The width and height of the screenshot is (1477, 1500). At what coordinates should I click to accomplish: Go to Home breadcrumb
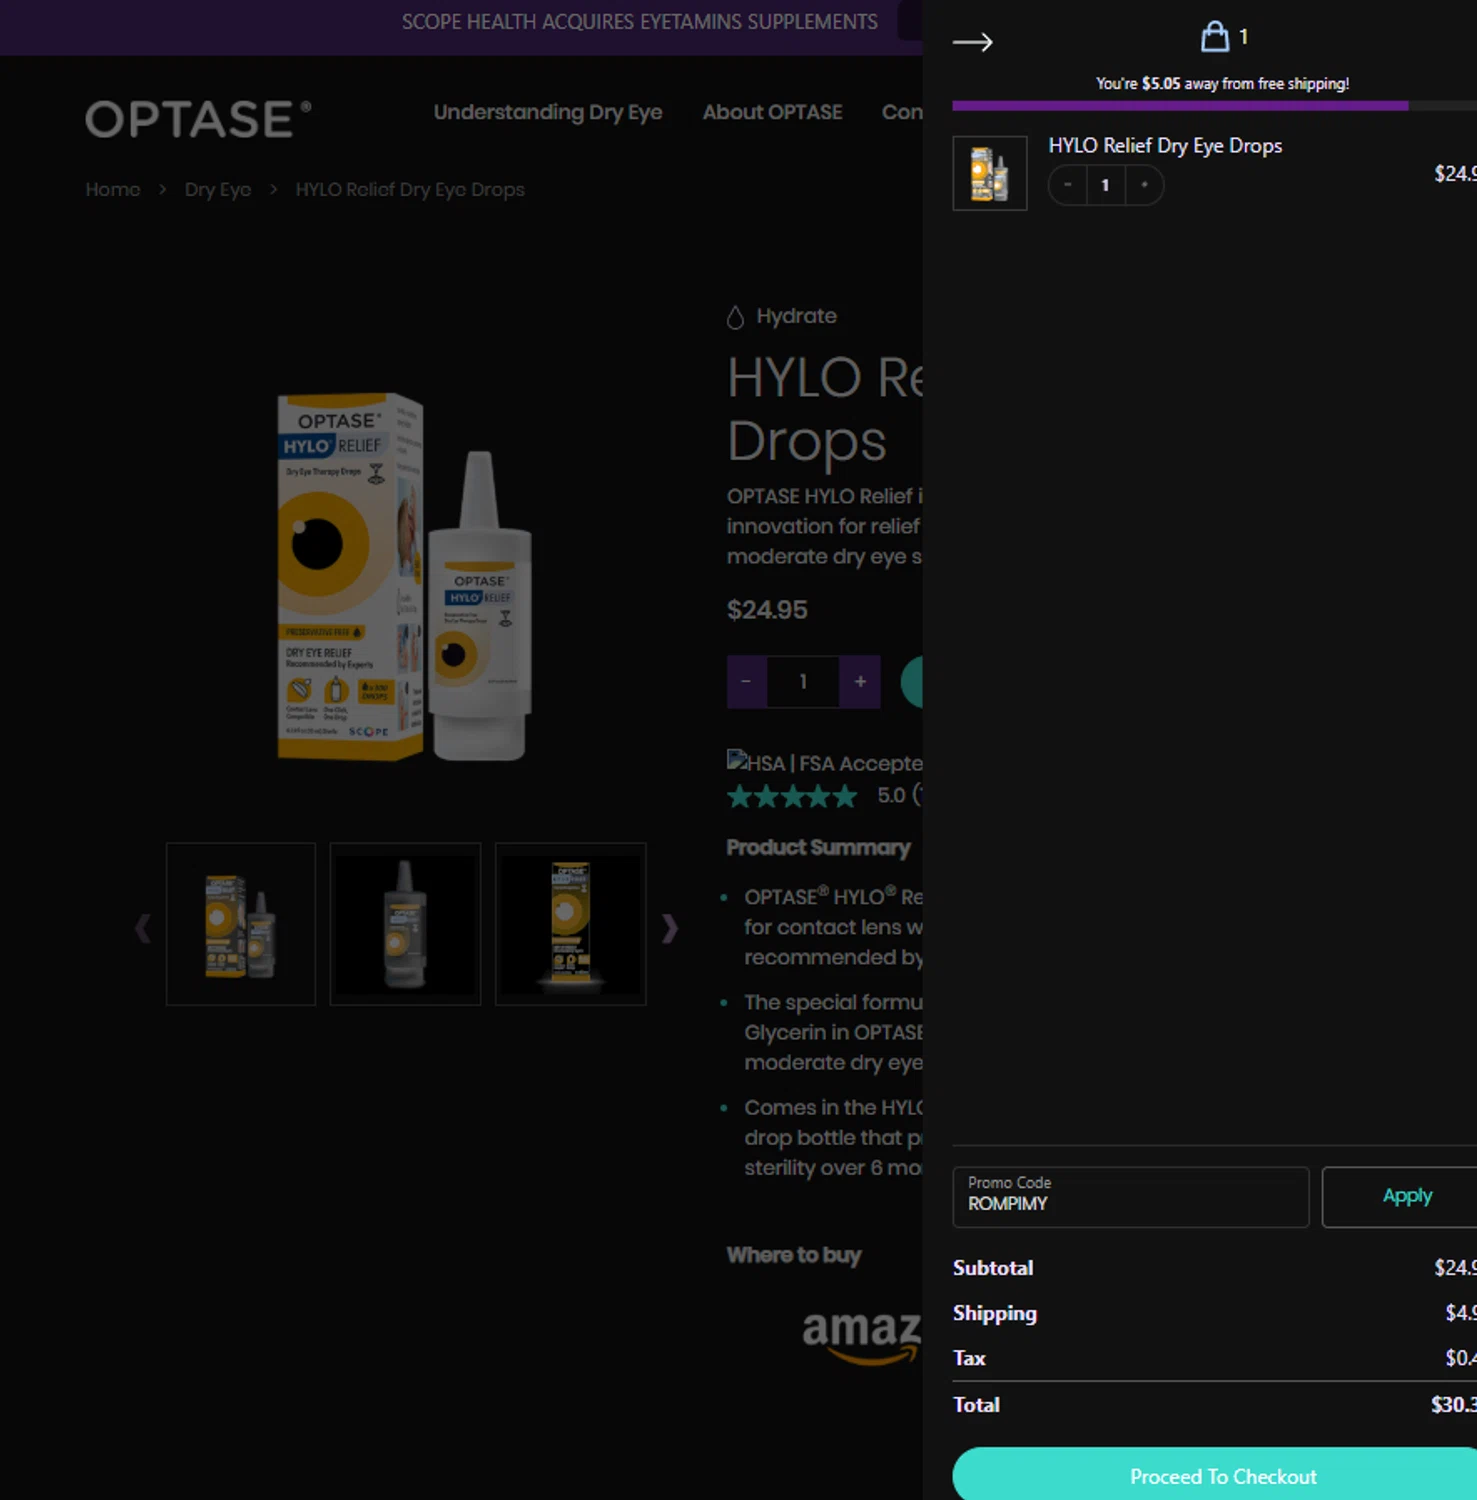pos(113,189)
